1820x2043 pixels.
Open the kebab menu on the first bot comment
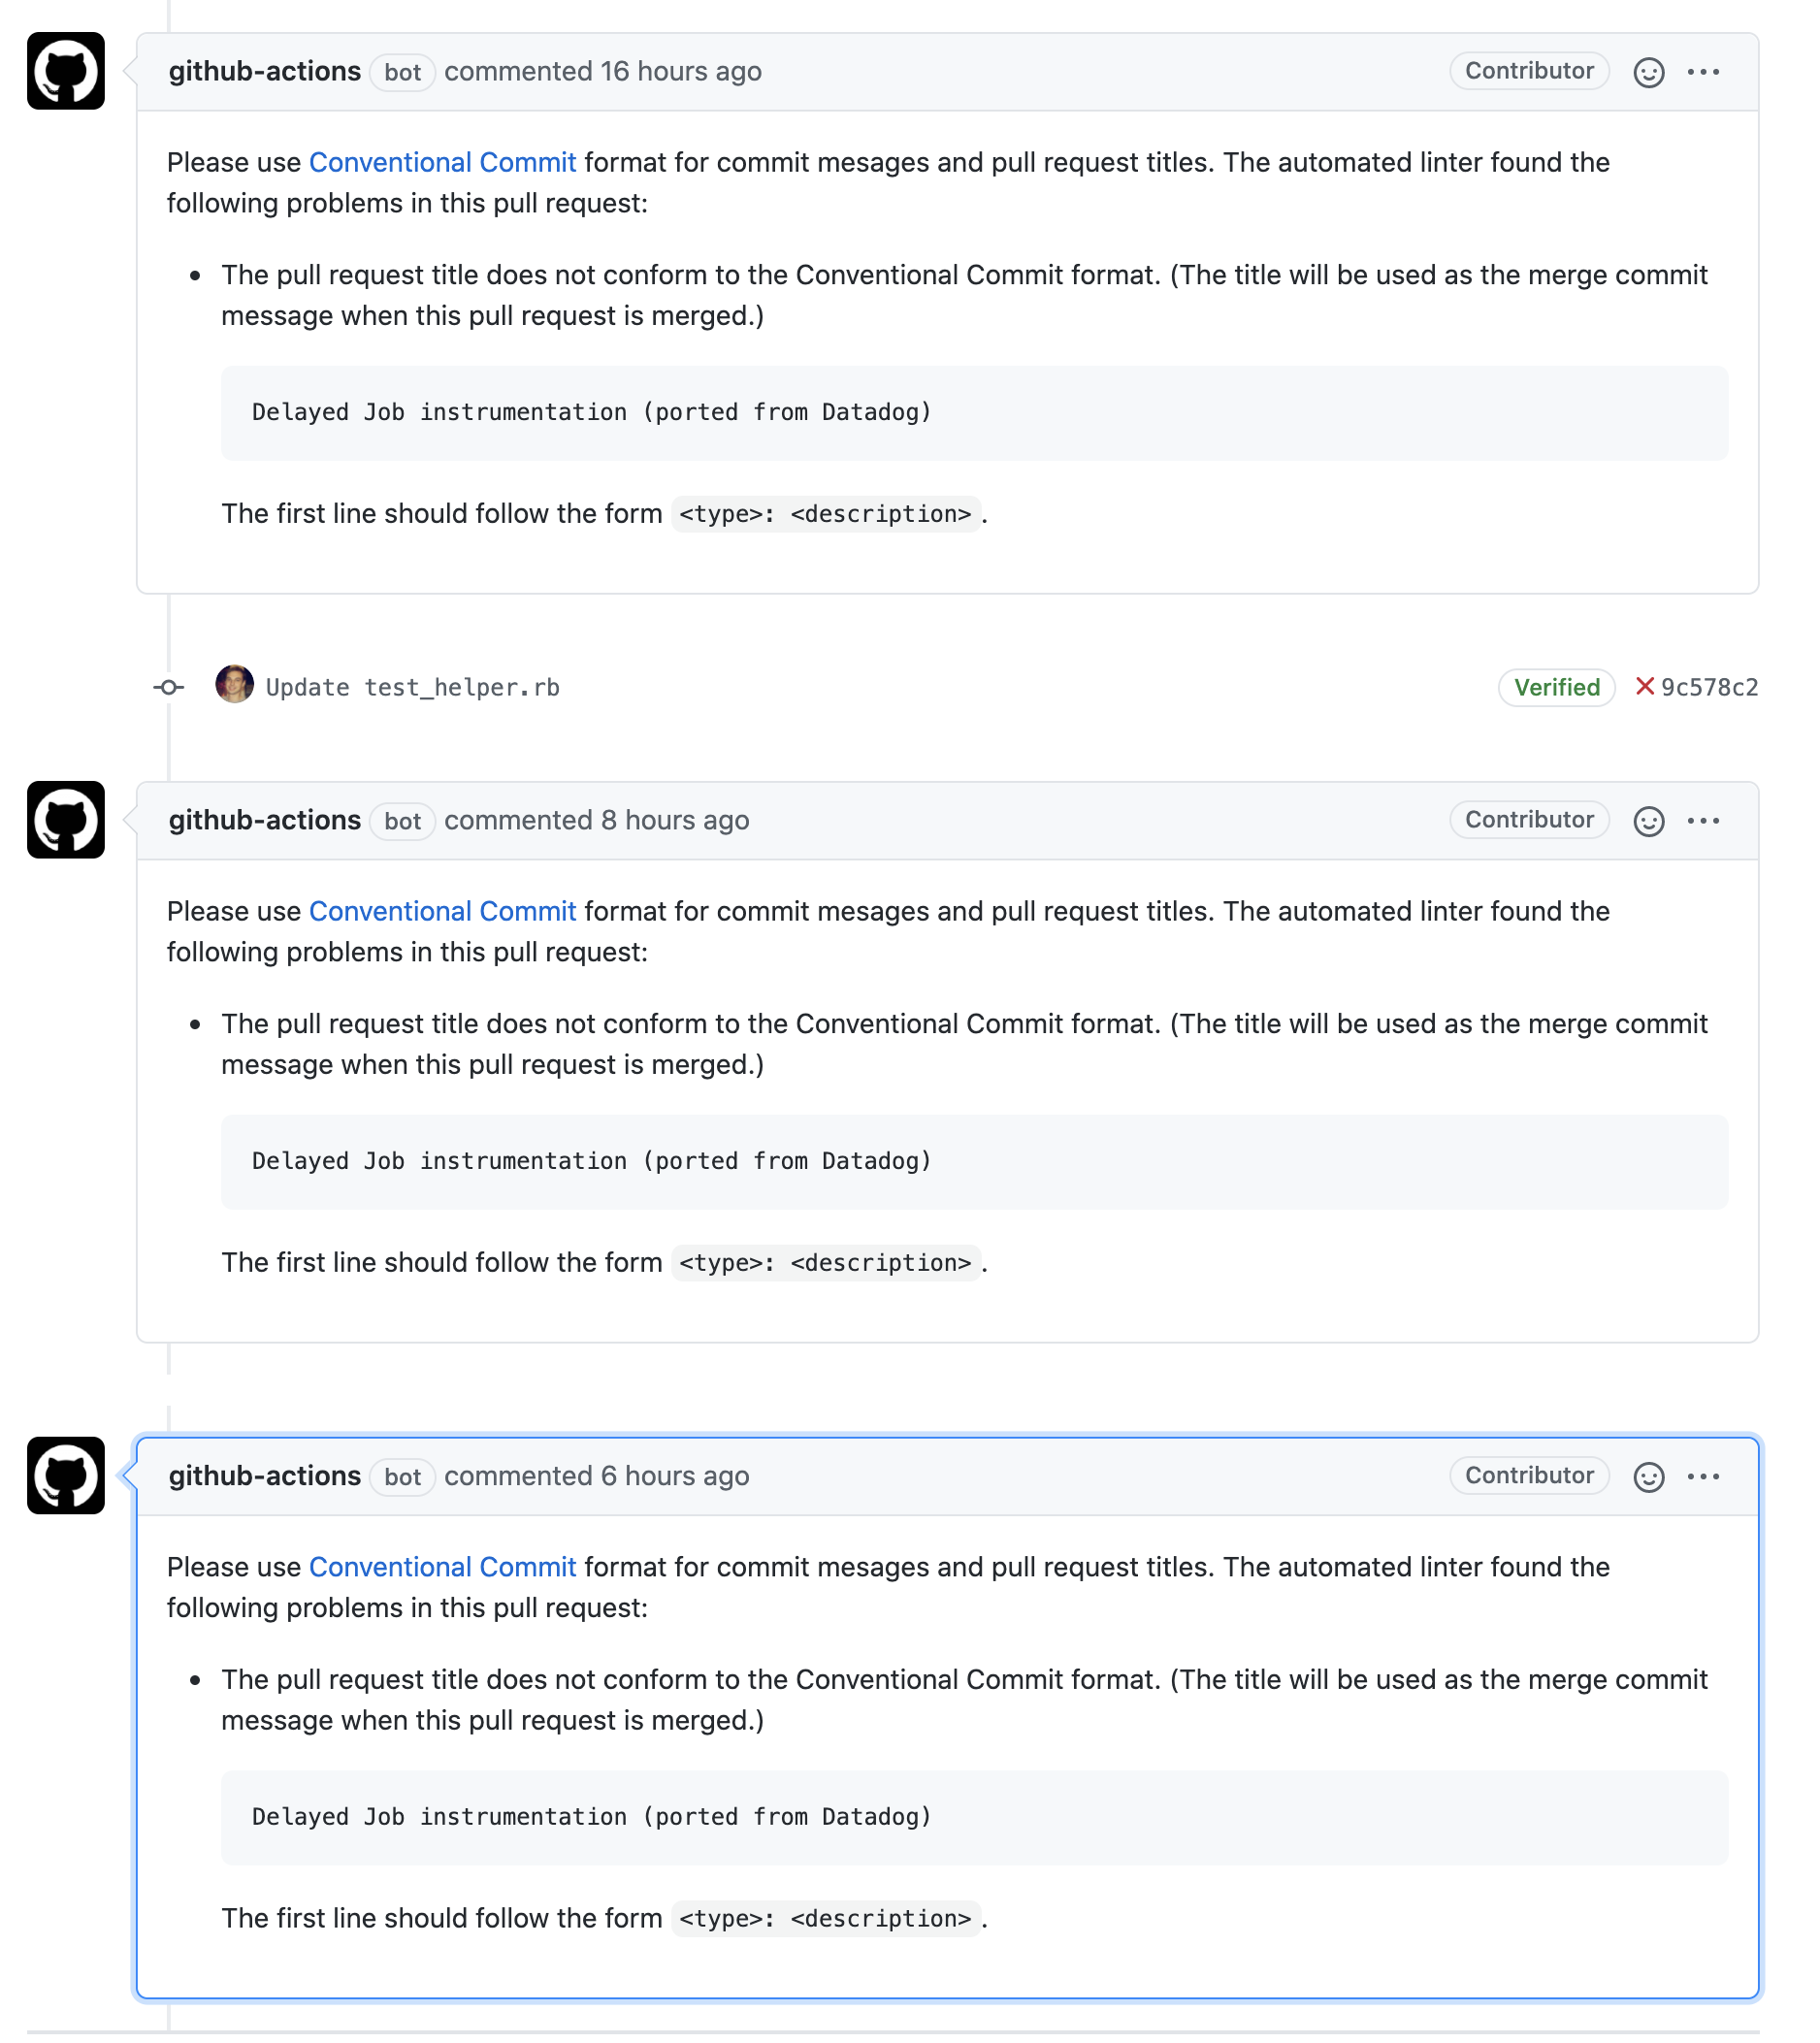point(1706,71)
